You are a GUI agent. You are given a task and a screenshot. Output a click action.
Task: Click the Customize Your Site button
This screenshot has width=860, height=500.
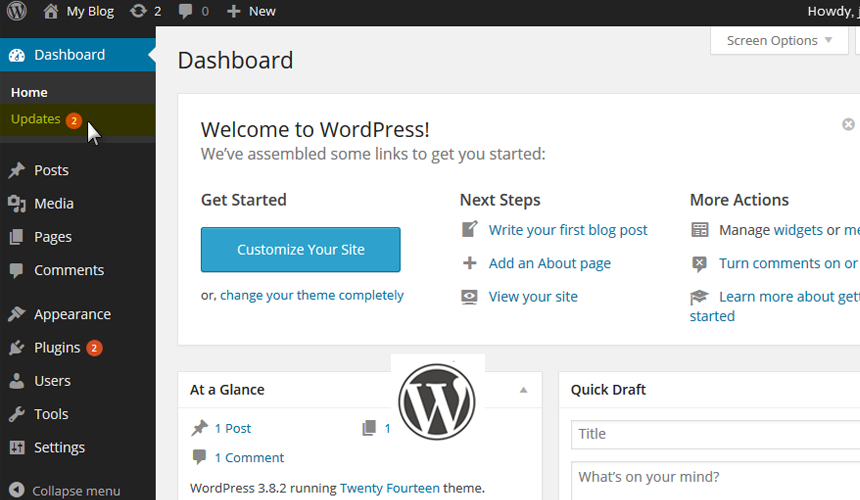(301, 249)
